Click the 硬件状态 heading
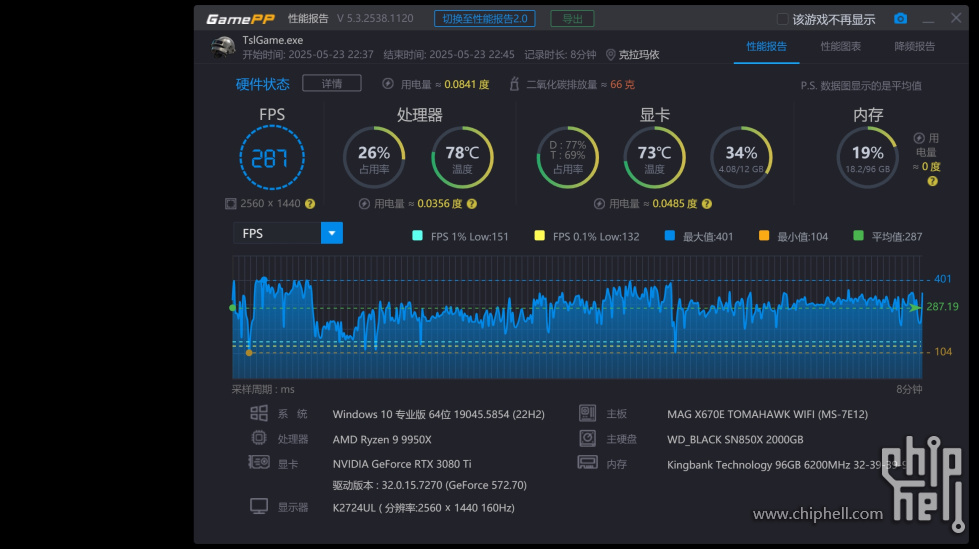The image size is (979, 549). coord(262,84)
